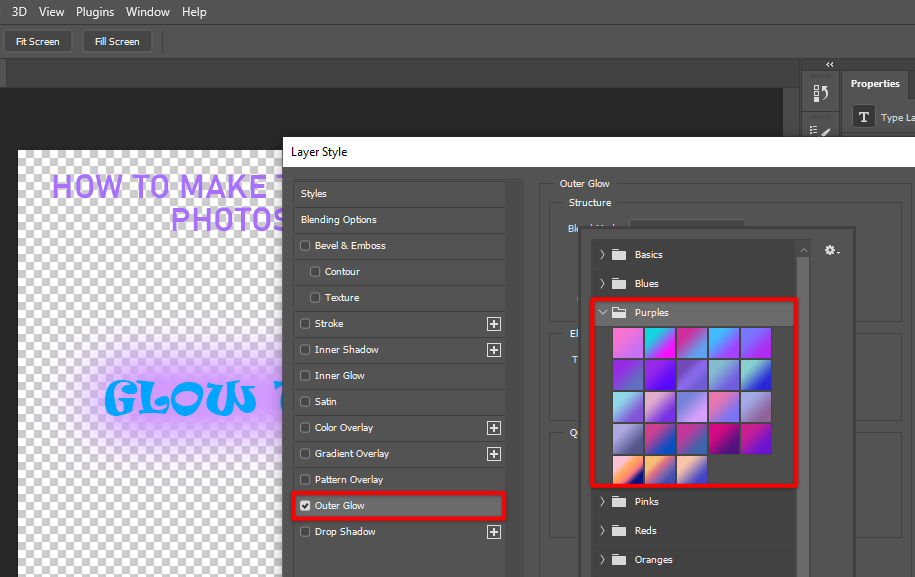Enable the Bevel & Emboss checkbox
This screenshot has height=577, width=915.
[305, 246]
